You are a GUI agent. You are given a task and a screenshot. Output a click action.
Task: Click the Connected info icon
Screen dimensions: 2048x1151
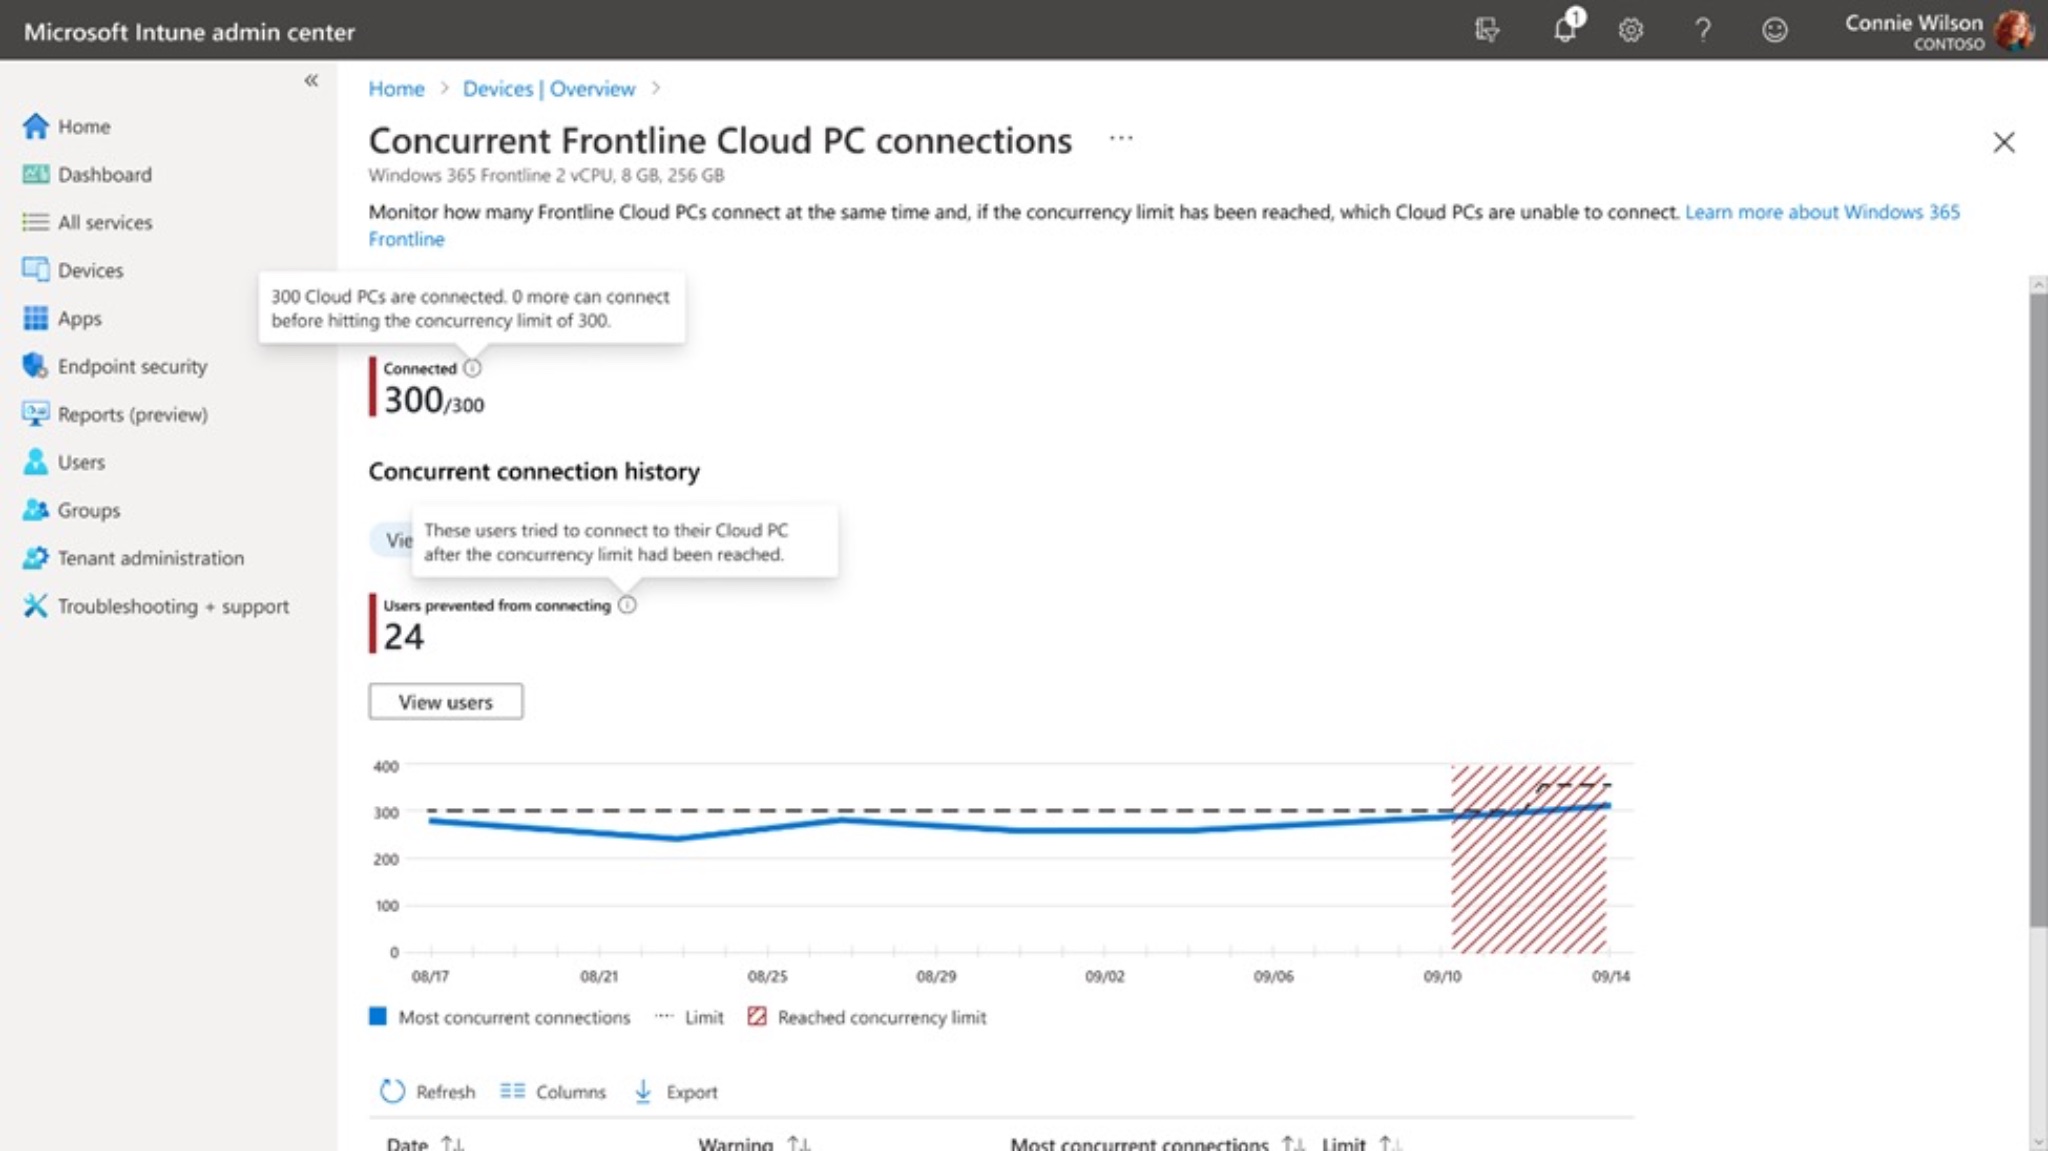472,368
